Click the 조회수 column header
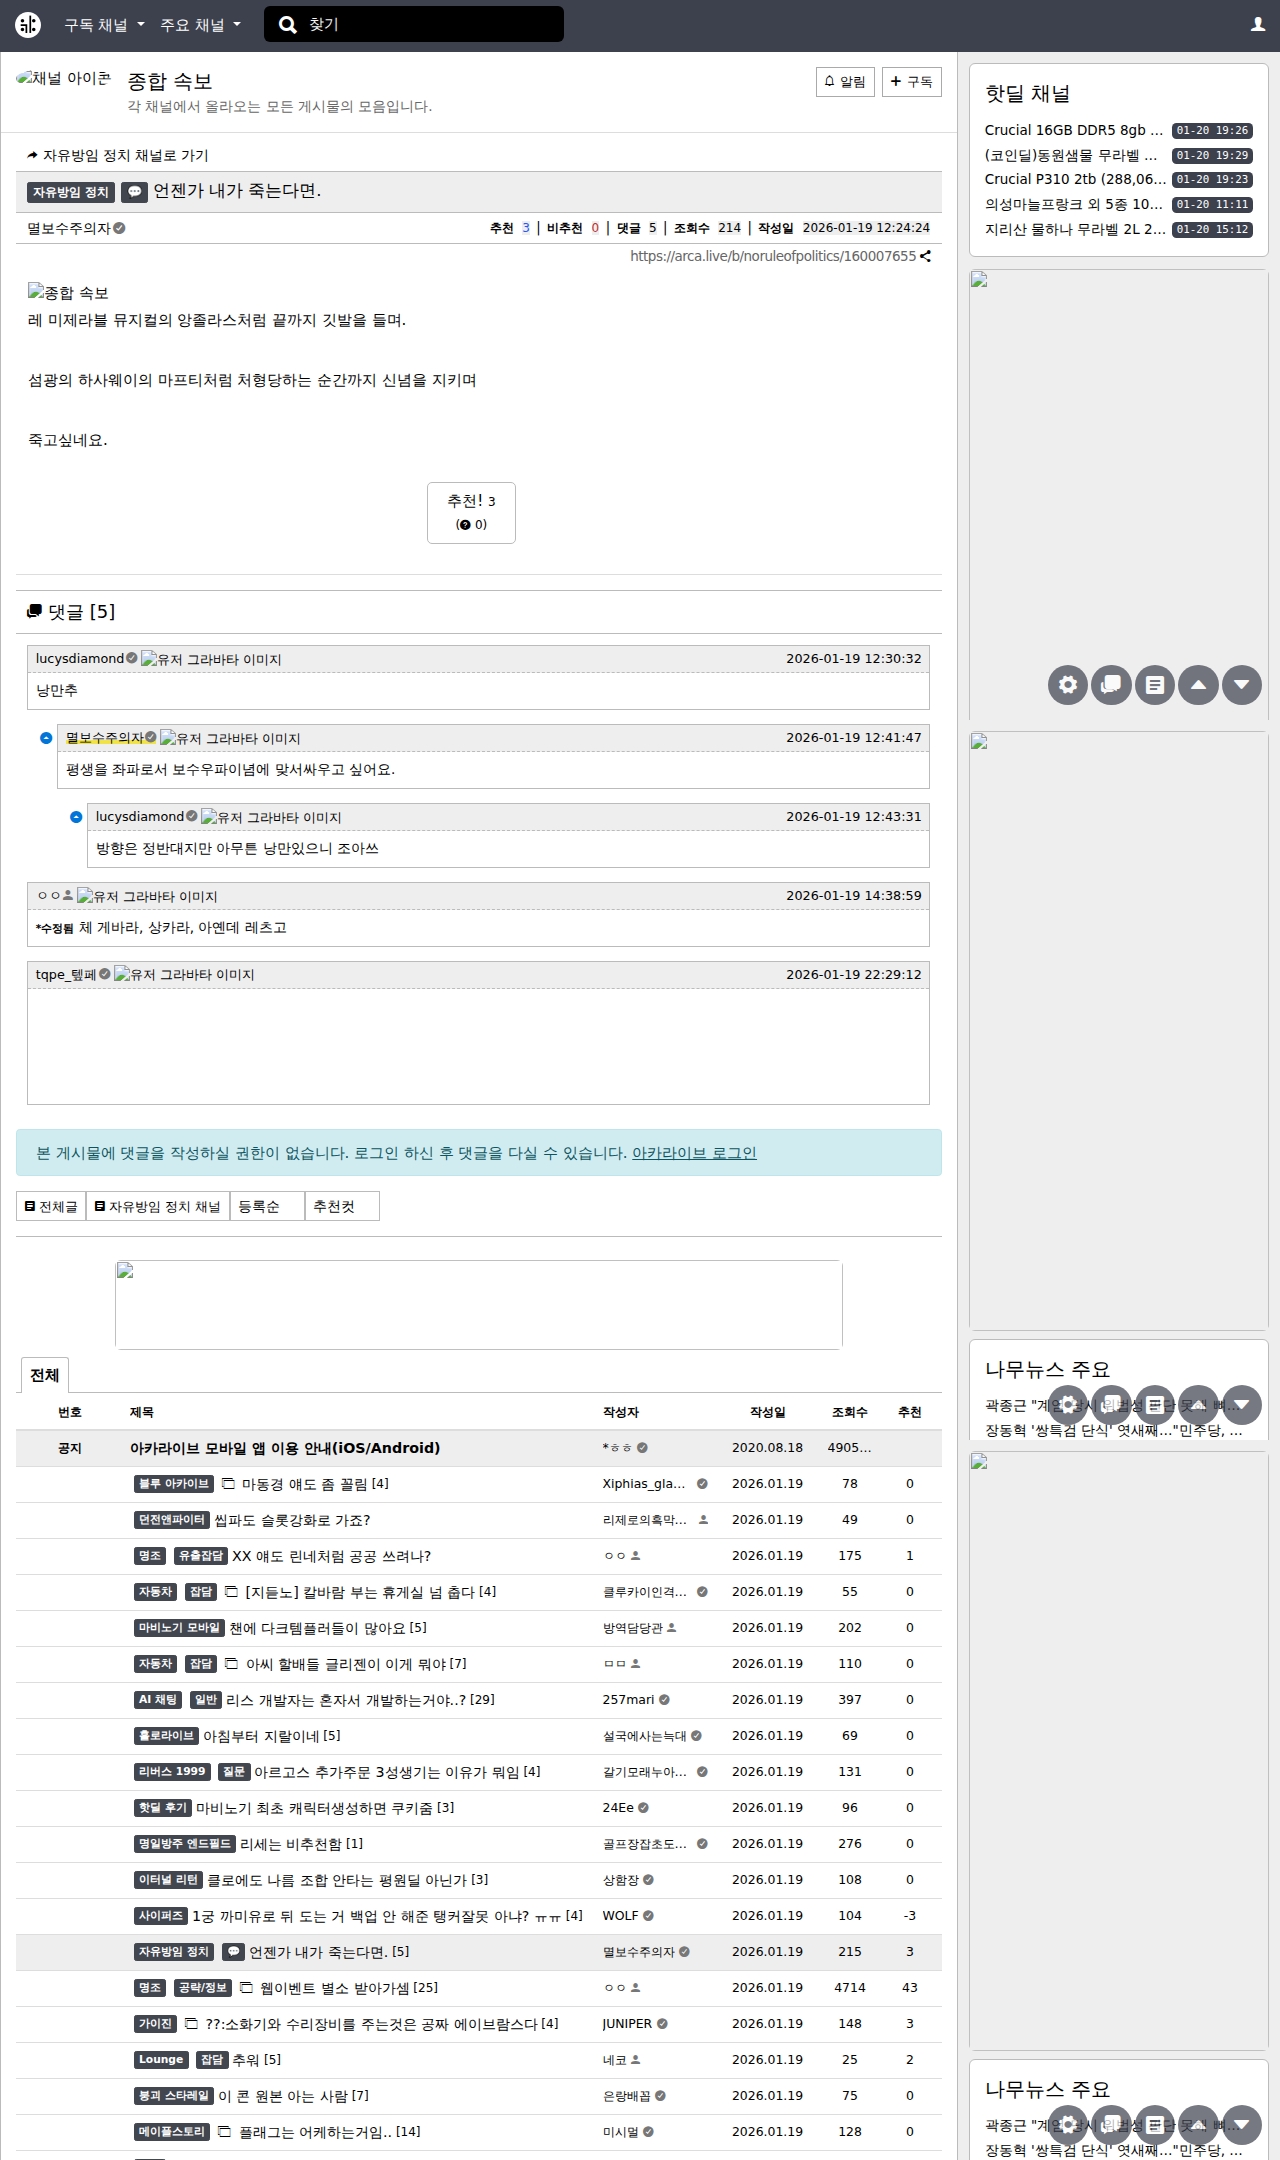Image resolution: width=1280 pixels, height=2160 pixels. tap(850, 1412)
